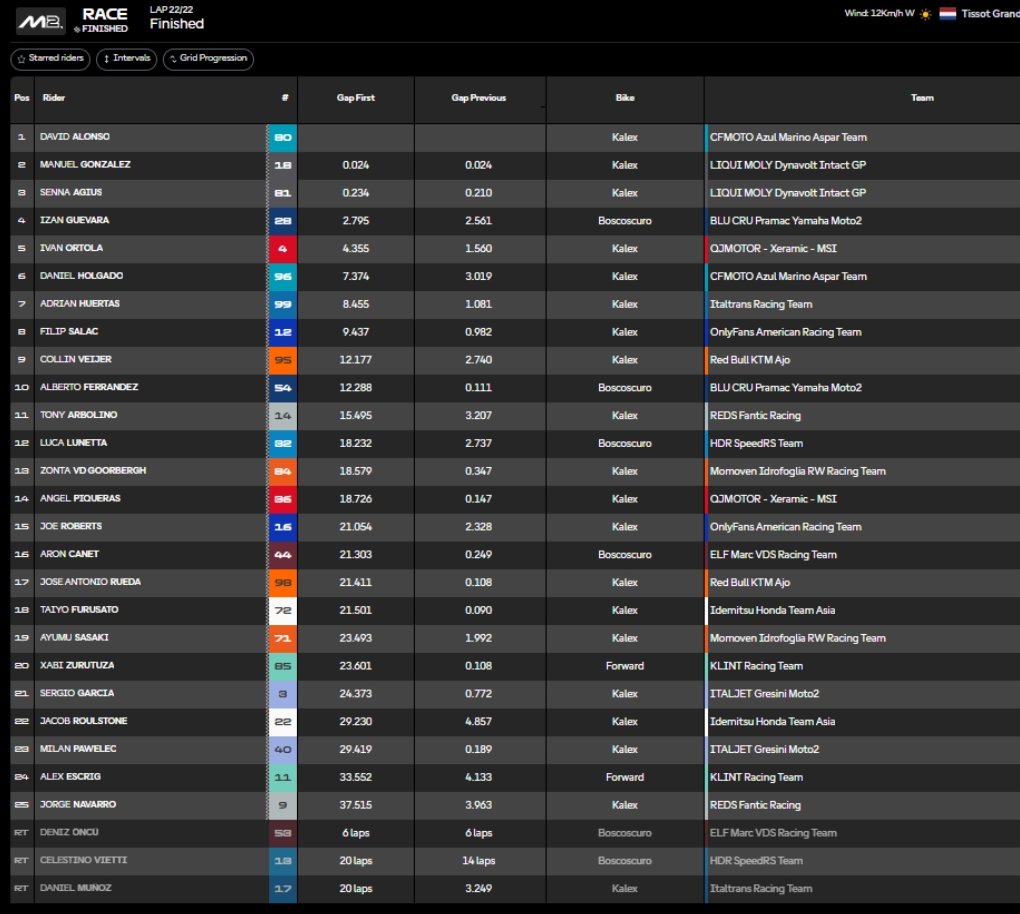Viewport: 1020px width, 914px height.
Task: Select rider FILIP SALAC
Action: coord(69,332)
